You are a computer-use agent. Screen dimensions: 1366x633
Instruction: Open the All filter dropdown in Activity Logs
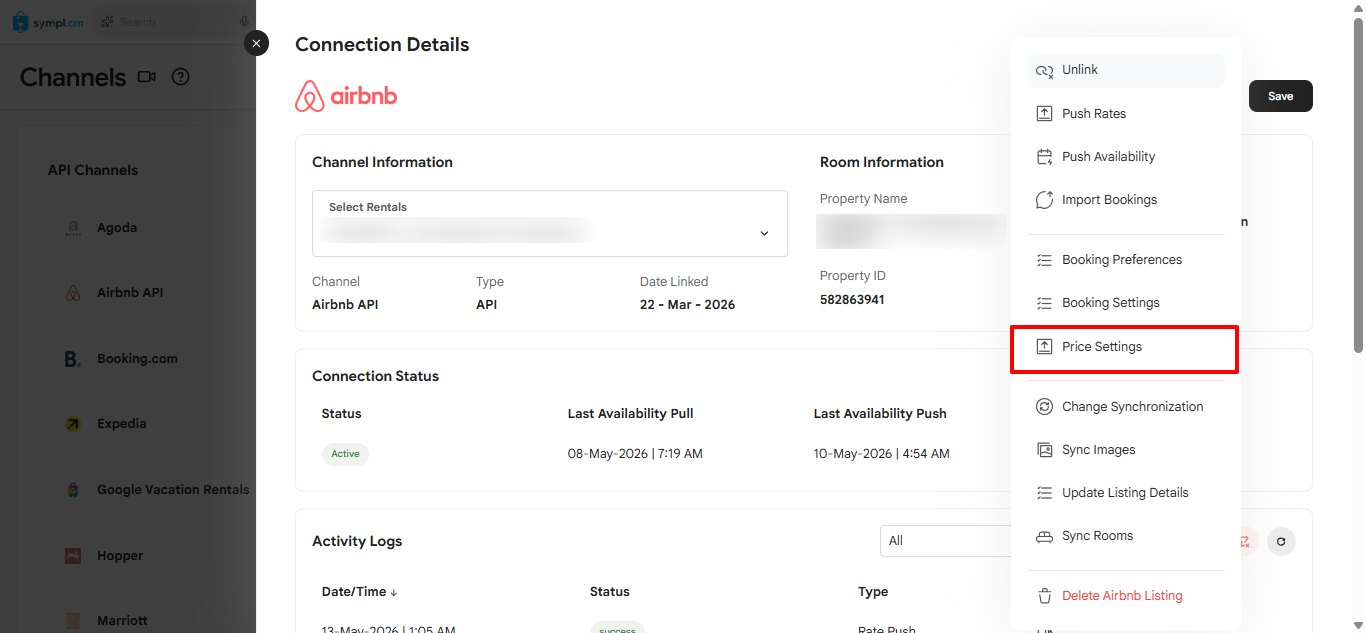click(945, 541)
